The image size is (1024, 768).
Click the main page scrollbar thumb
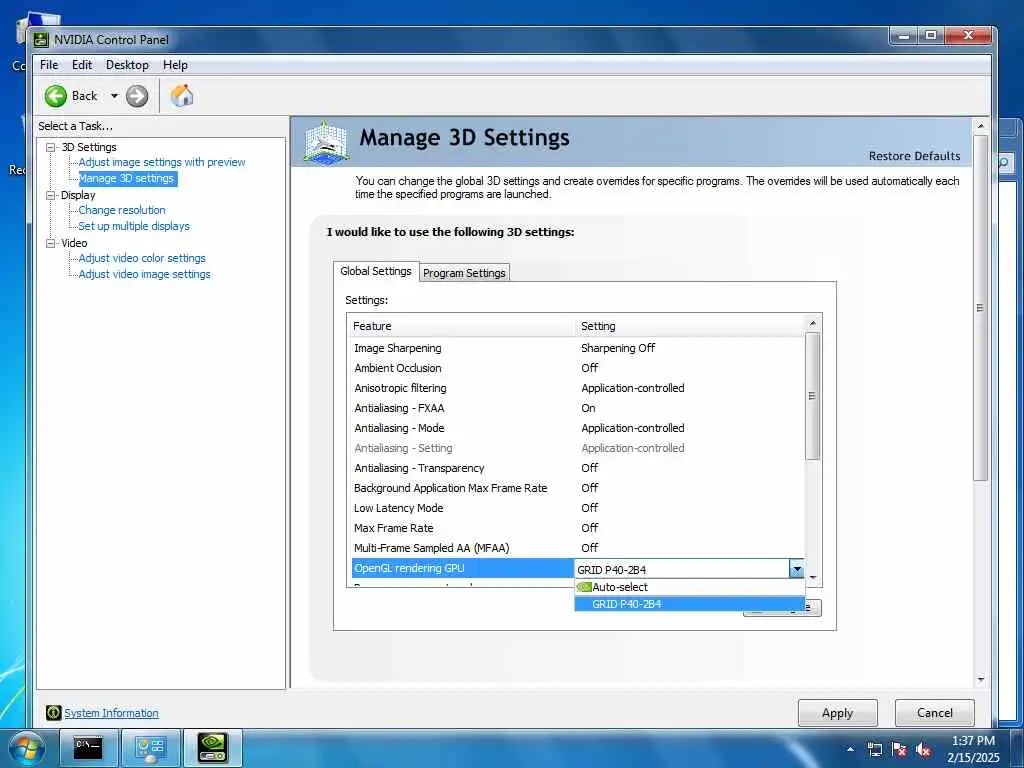pos(980,308)
